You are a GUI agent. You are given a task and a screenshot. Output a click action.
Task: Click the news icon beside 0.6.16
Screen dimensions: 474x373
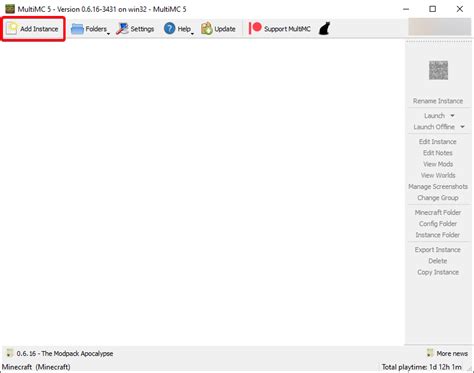coord(9,353)
